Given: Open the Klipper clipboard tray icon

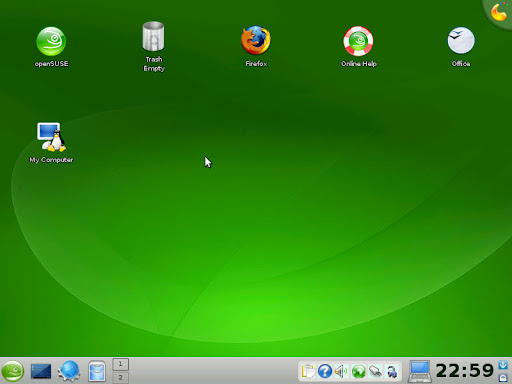Looking at the screenshot, I should click(308, 371).
